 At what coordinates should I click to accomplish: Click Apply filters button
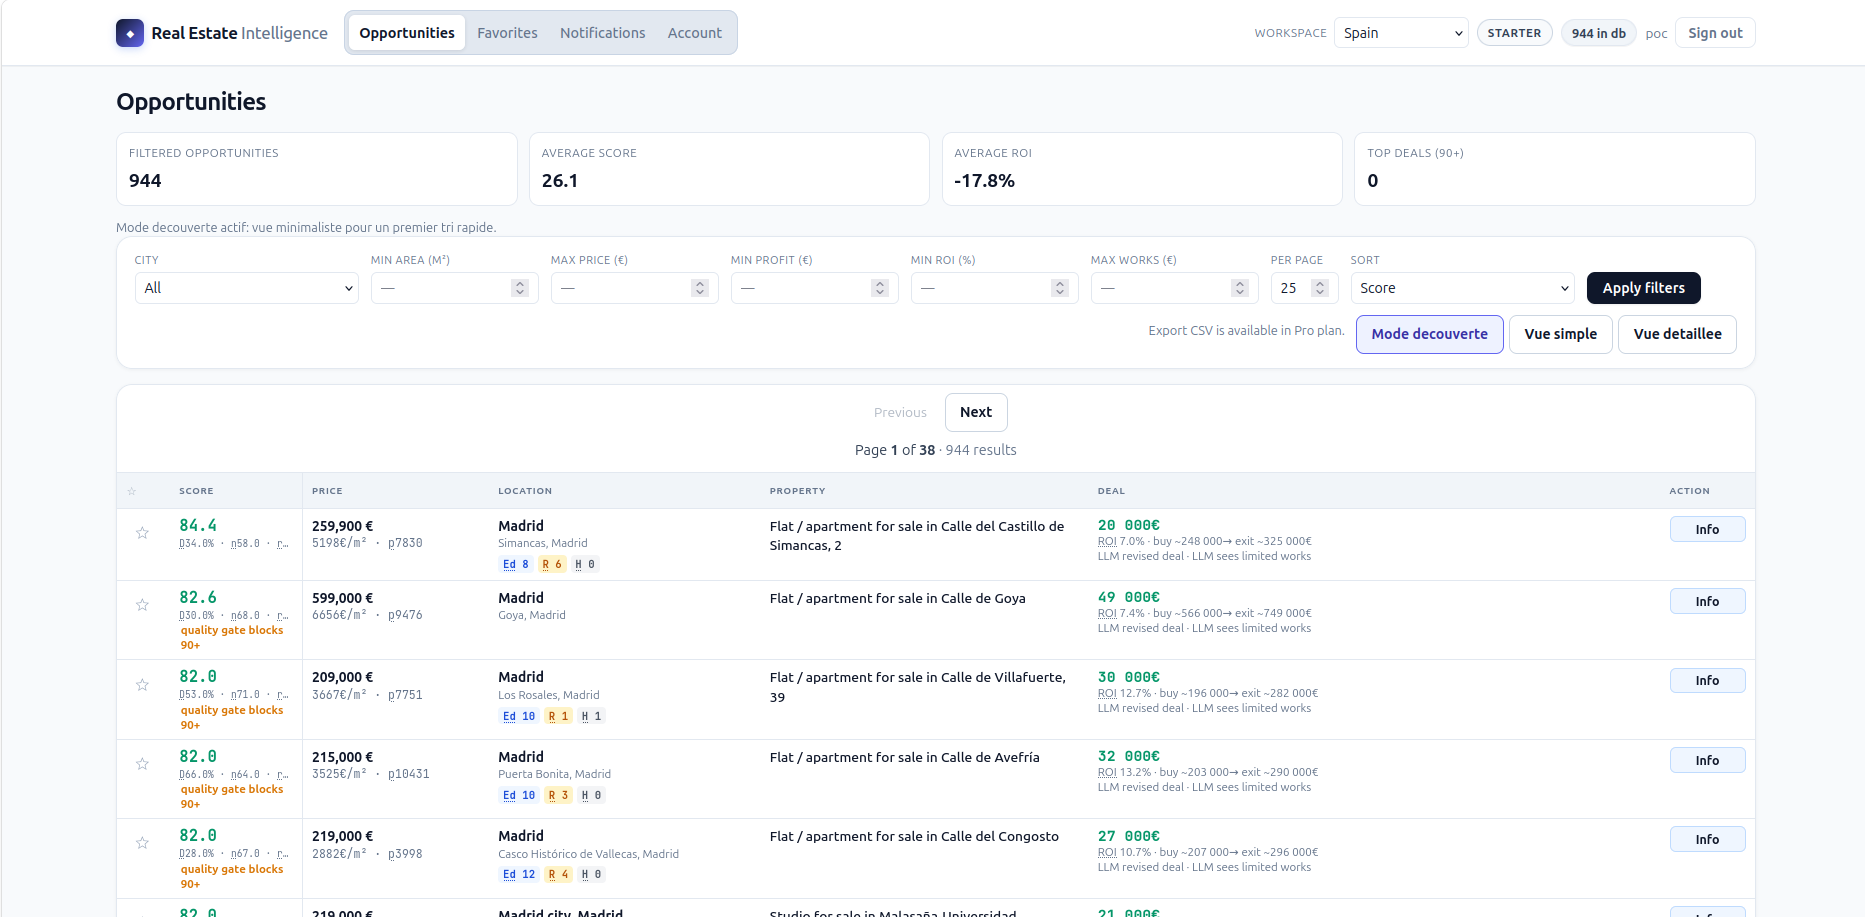click(x=1643, y=288)
